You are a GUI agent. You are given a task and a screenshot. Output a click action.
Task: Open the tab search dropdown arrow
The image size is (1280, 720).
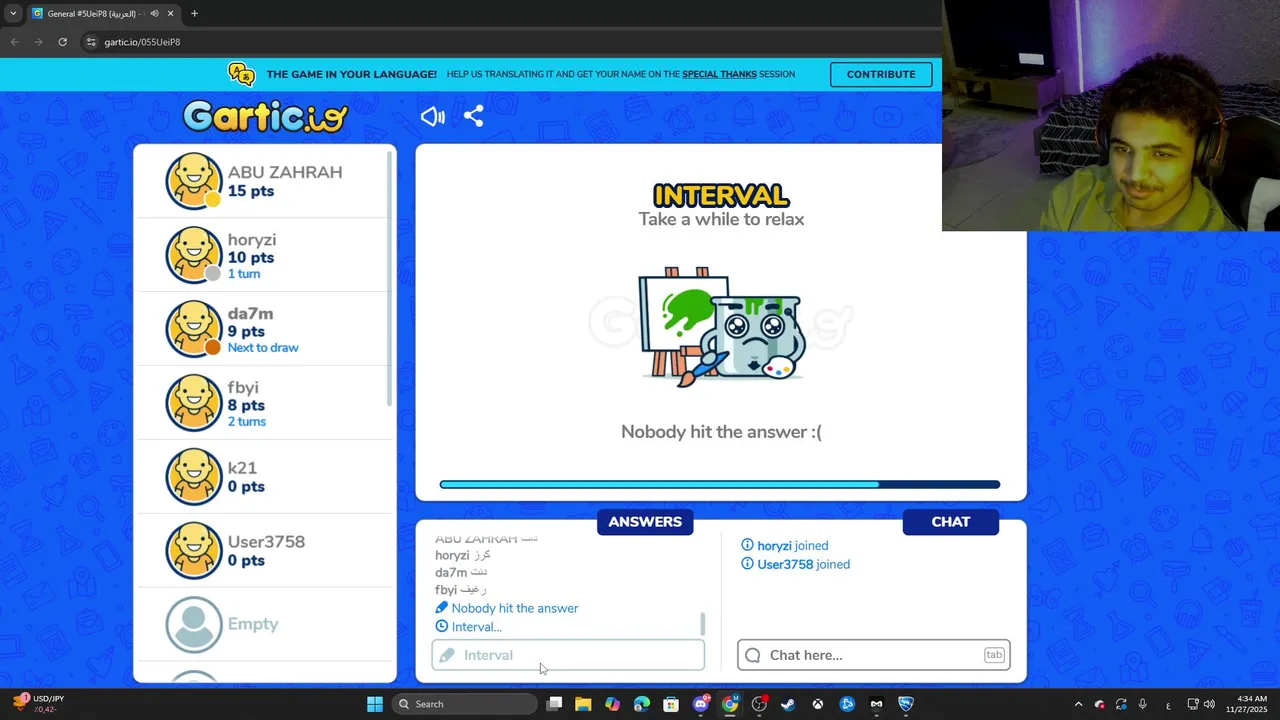(x=13, y=14)
